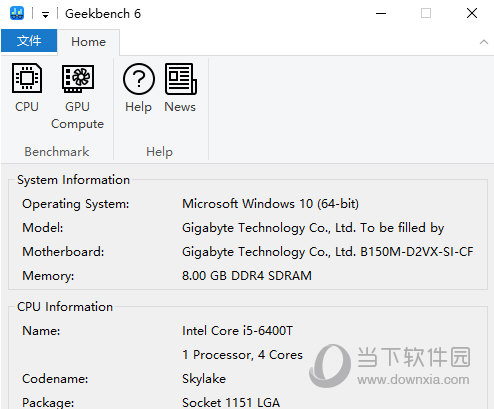Select the 8.00 GB DDR4 SDRAM value

tap(247, 276)
